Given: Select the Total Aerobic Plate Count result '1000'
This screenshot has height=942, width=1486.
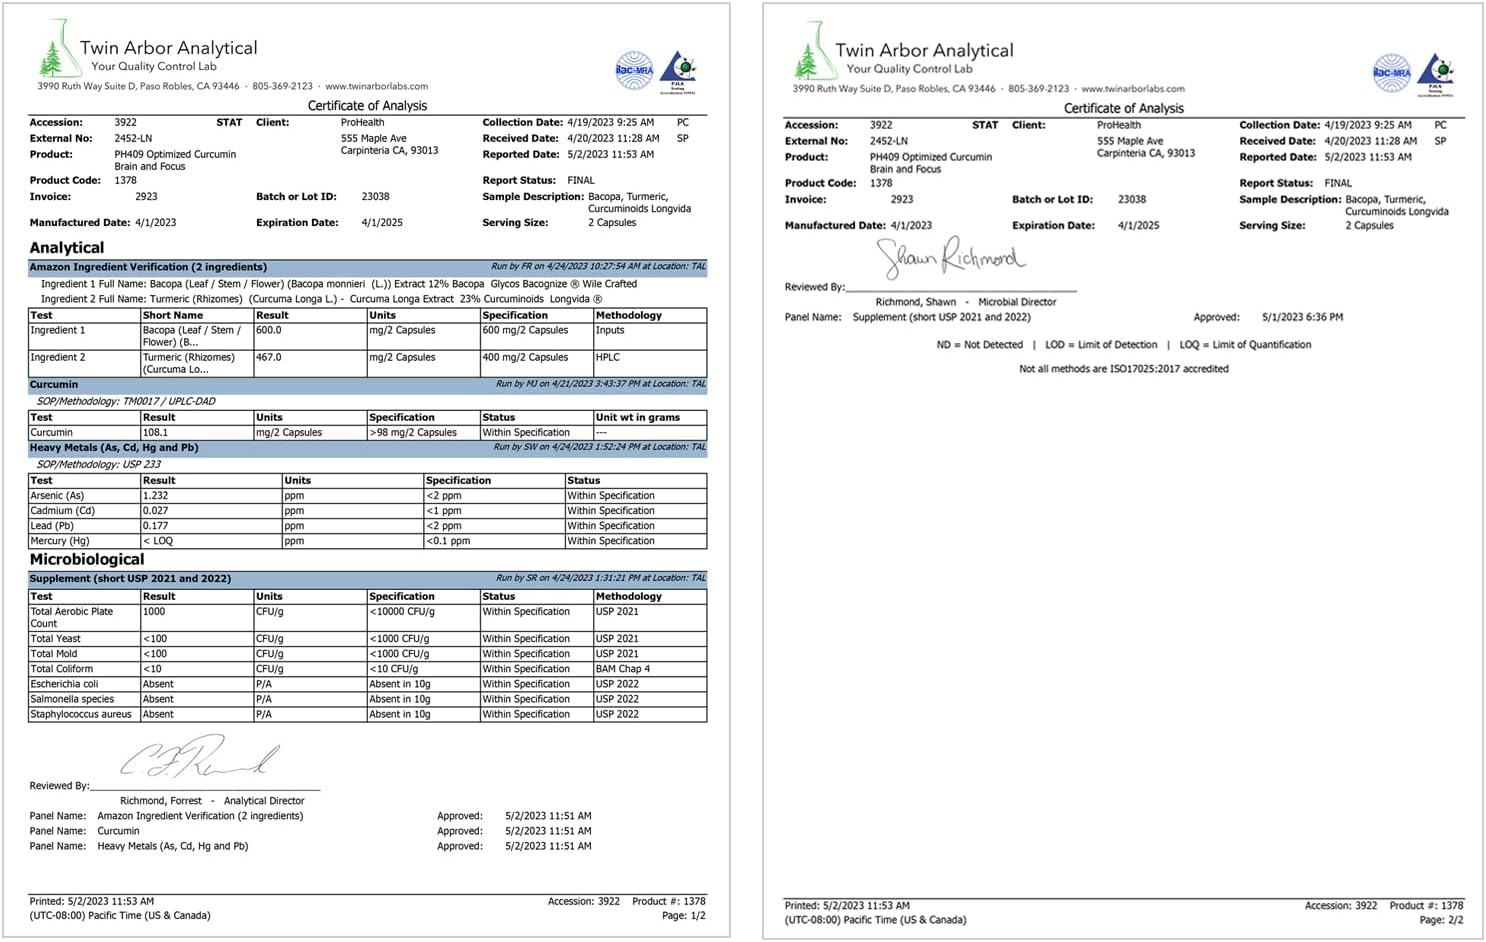Looking at the screenshot, I should pos(154,612).
